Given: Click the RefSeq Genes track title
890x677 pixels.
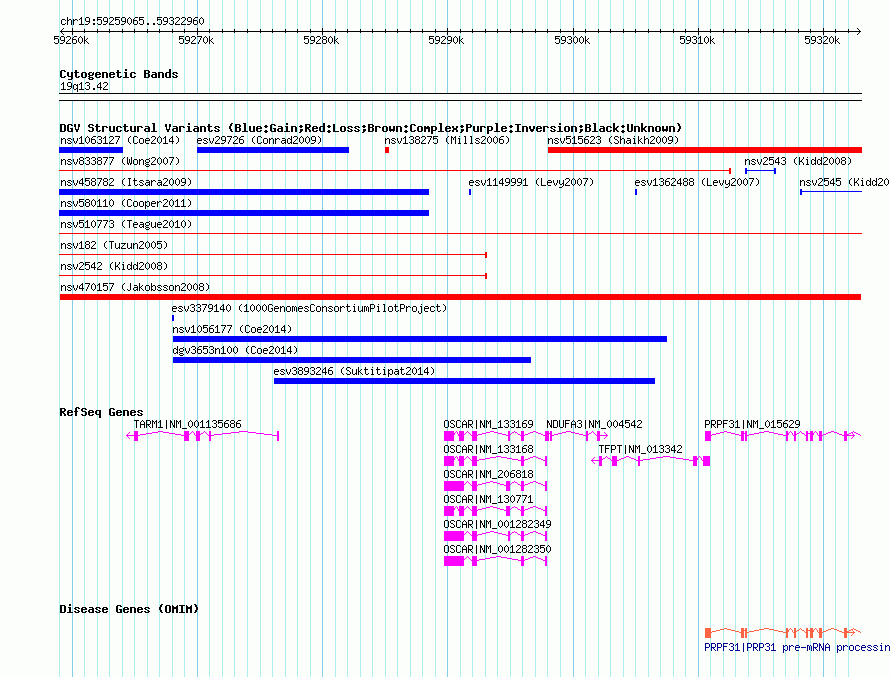Looking at the screenshot, I should pos(101,412).
